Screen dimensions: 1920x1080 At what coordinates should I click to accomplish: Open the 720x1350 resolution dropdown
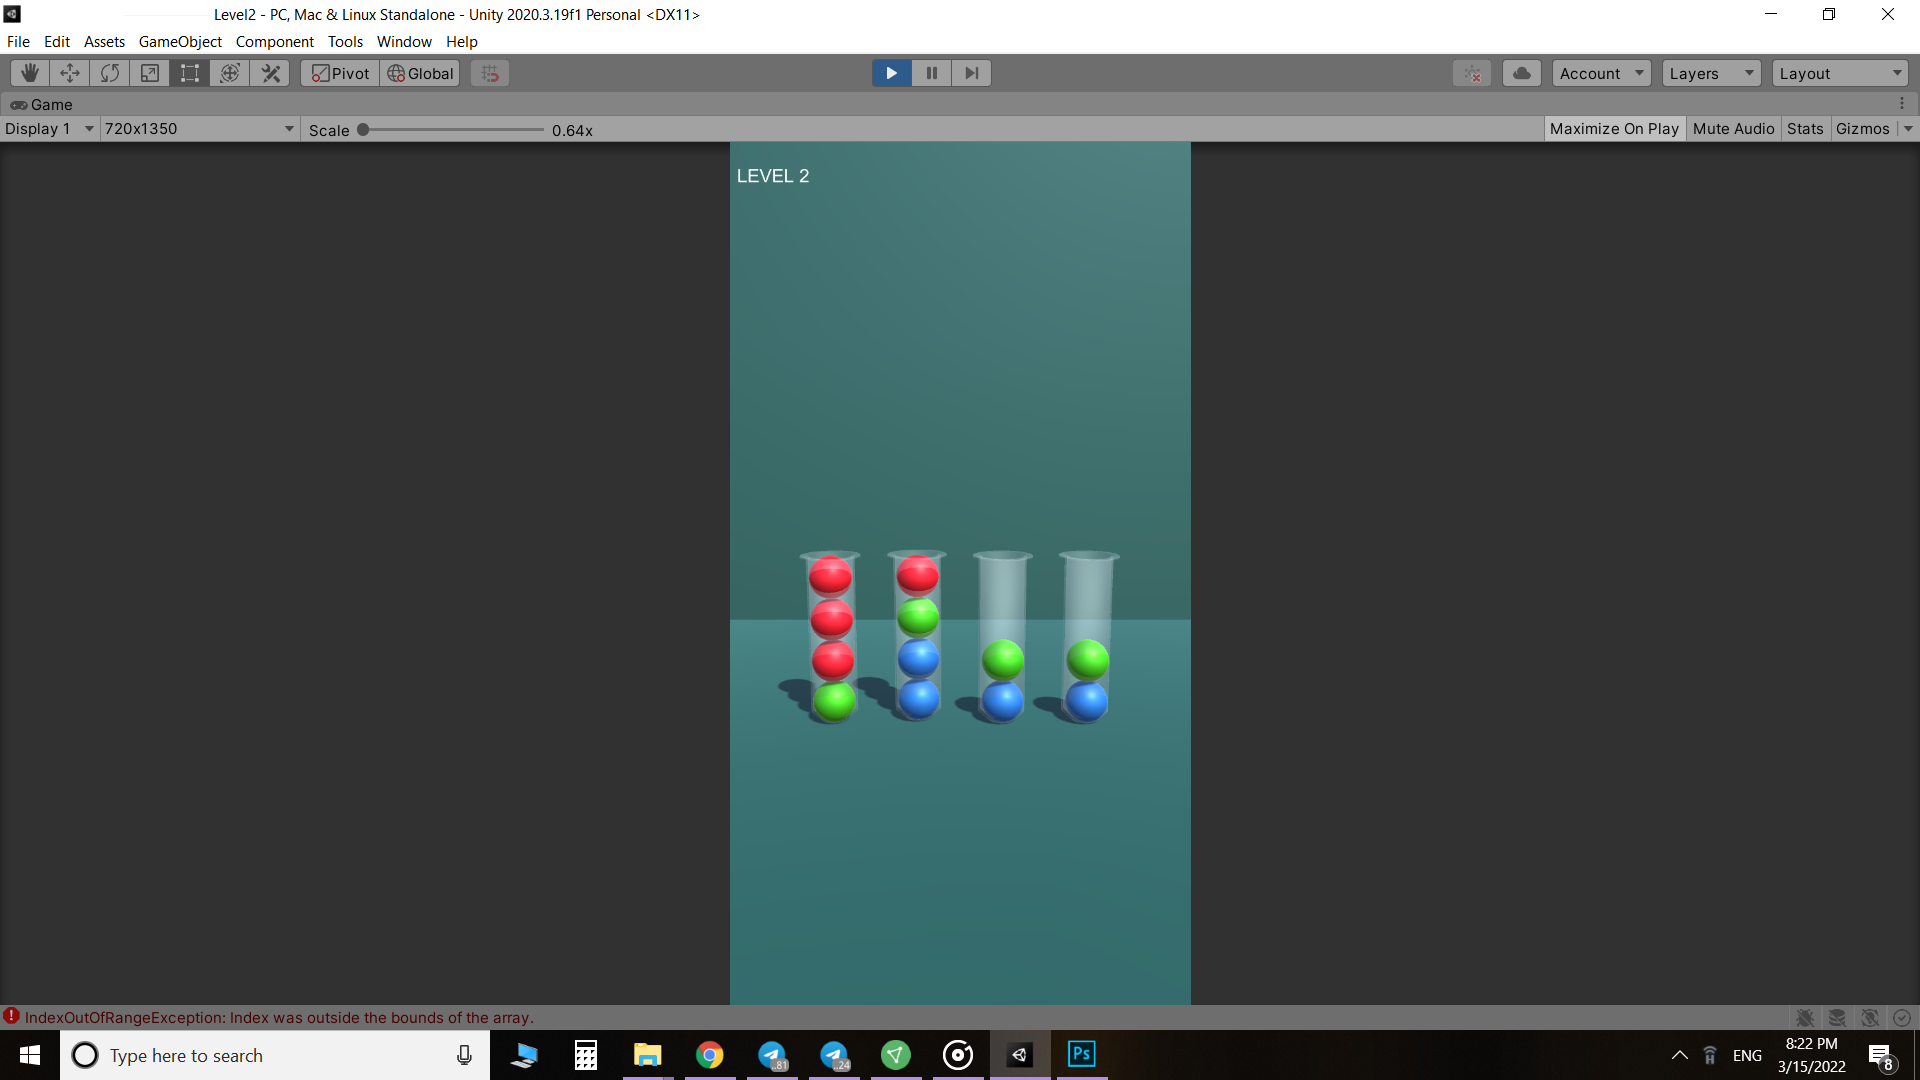click(x=199, y=129)
